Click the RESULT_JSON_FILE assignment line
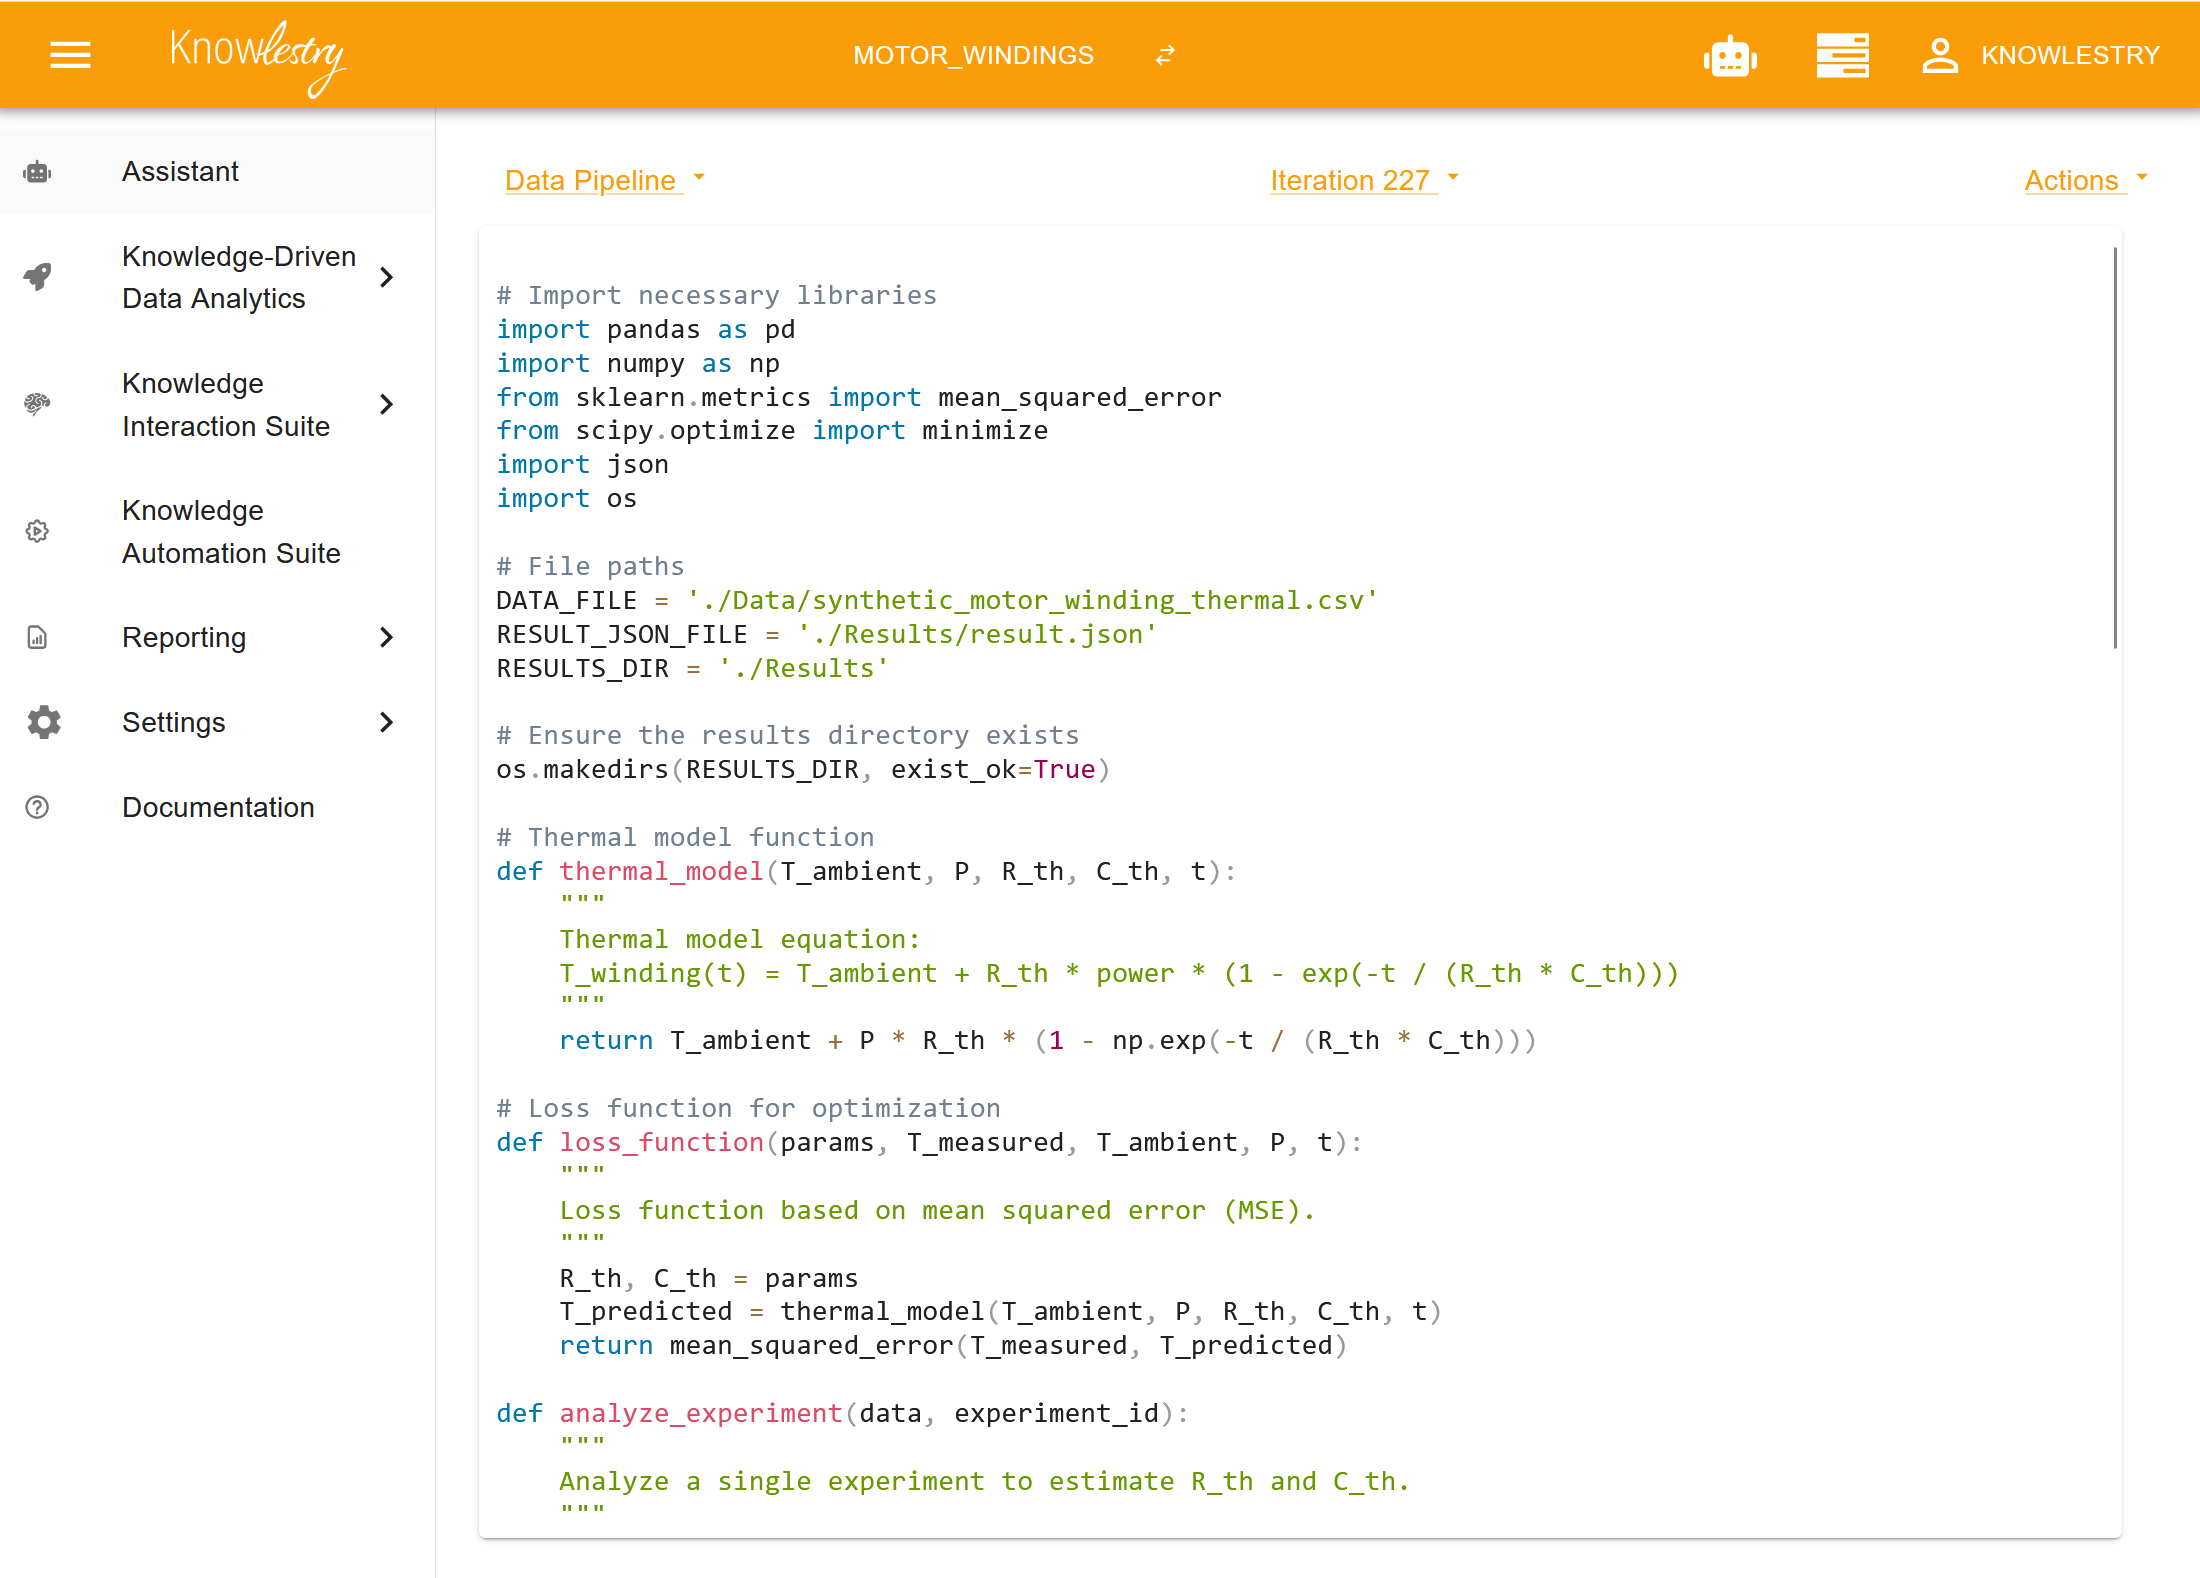Viewport: 2200px width, 1578px height. click(x=827, y=634)
